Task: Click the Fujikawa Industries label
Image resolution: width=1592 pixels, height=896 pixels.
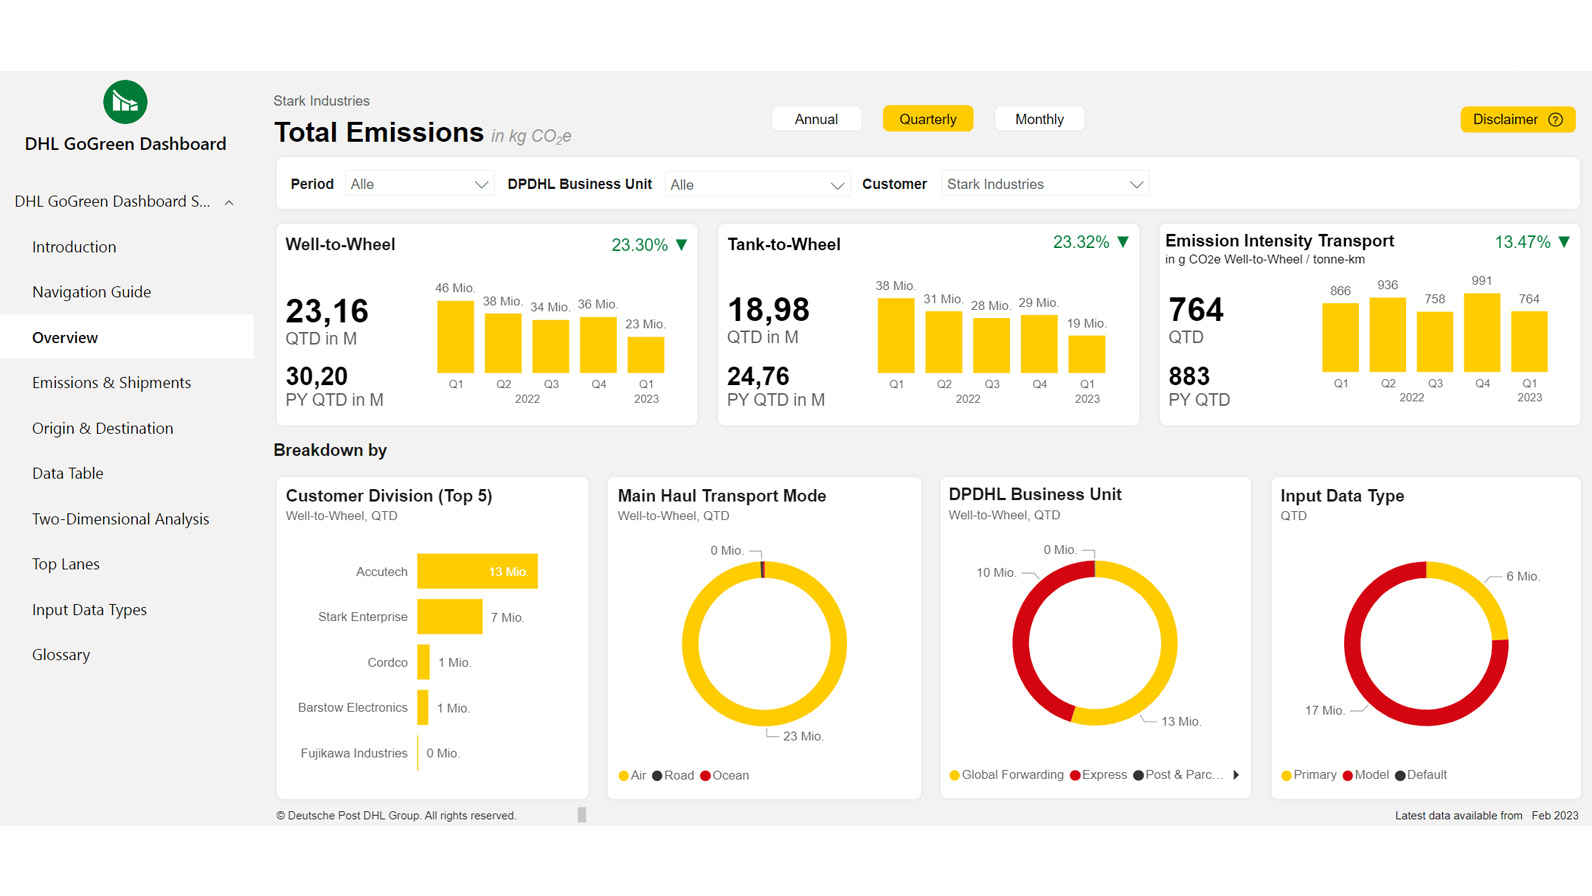Action: coord(354,753)
